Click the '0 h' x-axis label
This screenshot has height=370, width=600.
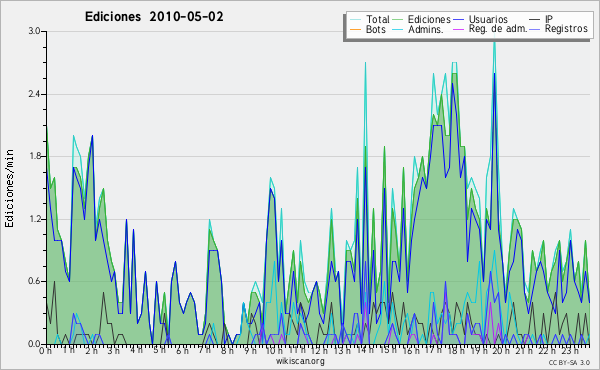[x=46, y=351]
